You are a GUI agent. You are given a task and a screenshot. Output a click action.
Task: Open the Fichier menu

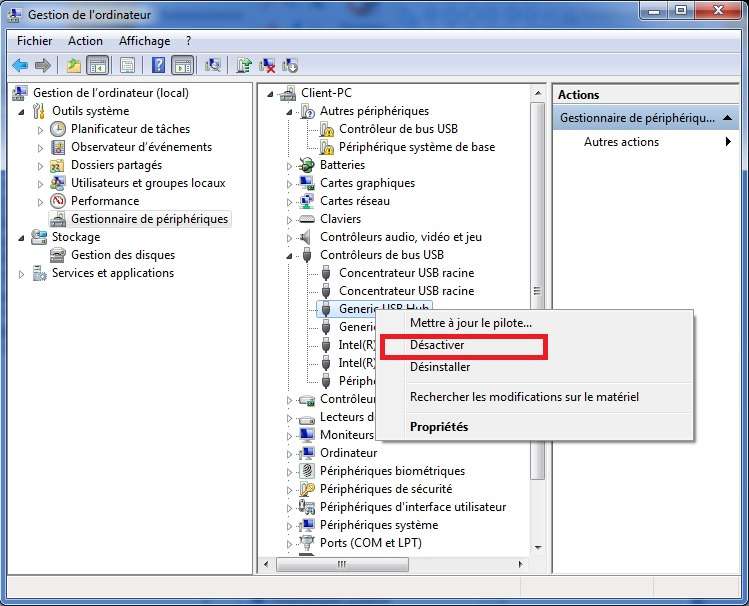pos(34,41)
